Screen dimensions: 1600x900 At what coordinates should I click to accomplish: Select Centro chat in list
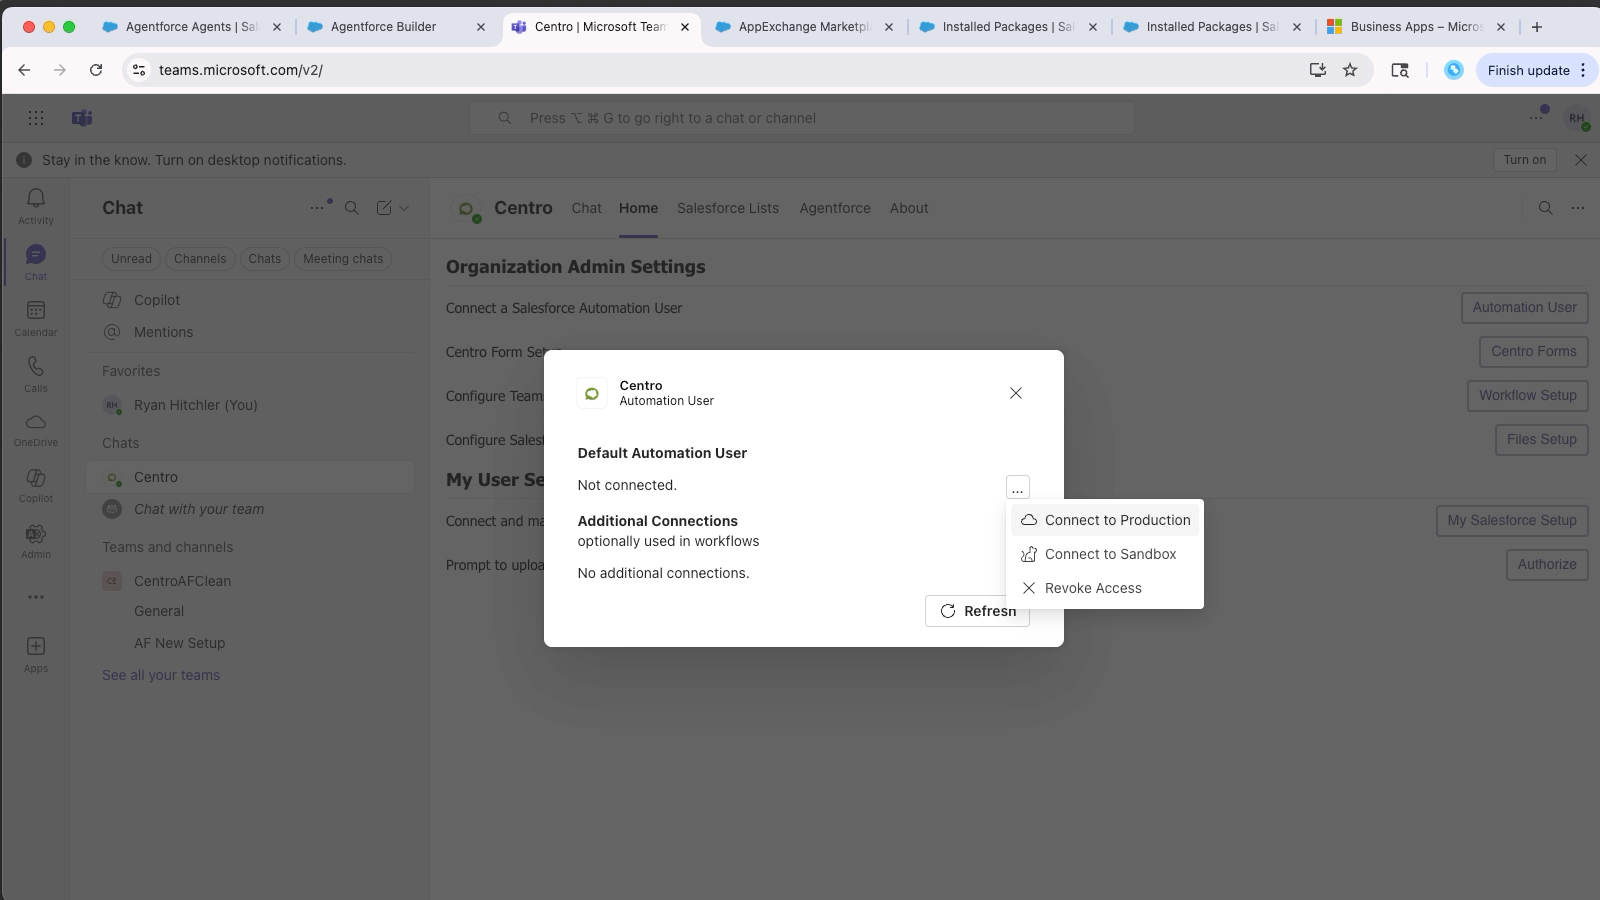[x=250, y=477]
